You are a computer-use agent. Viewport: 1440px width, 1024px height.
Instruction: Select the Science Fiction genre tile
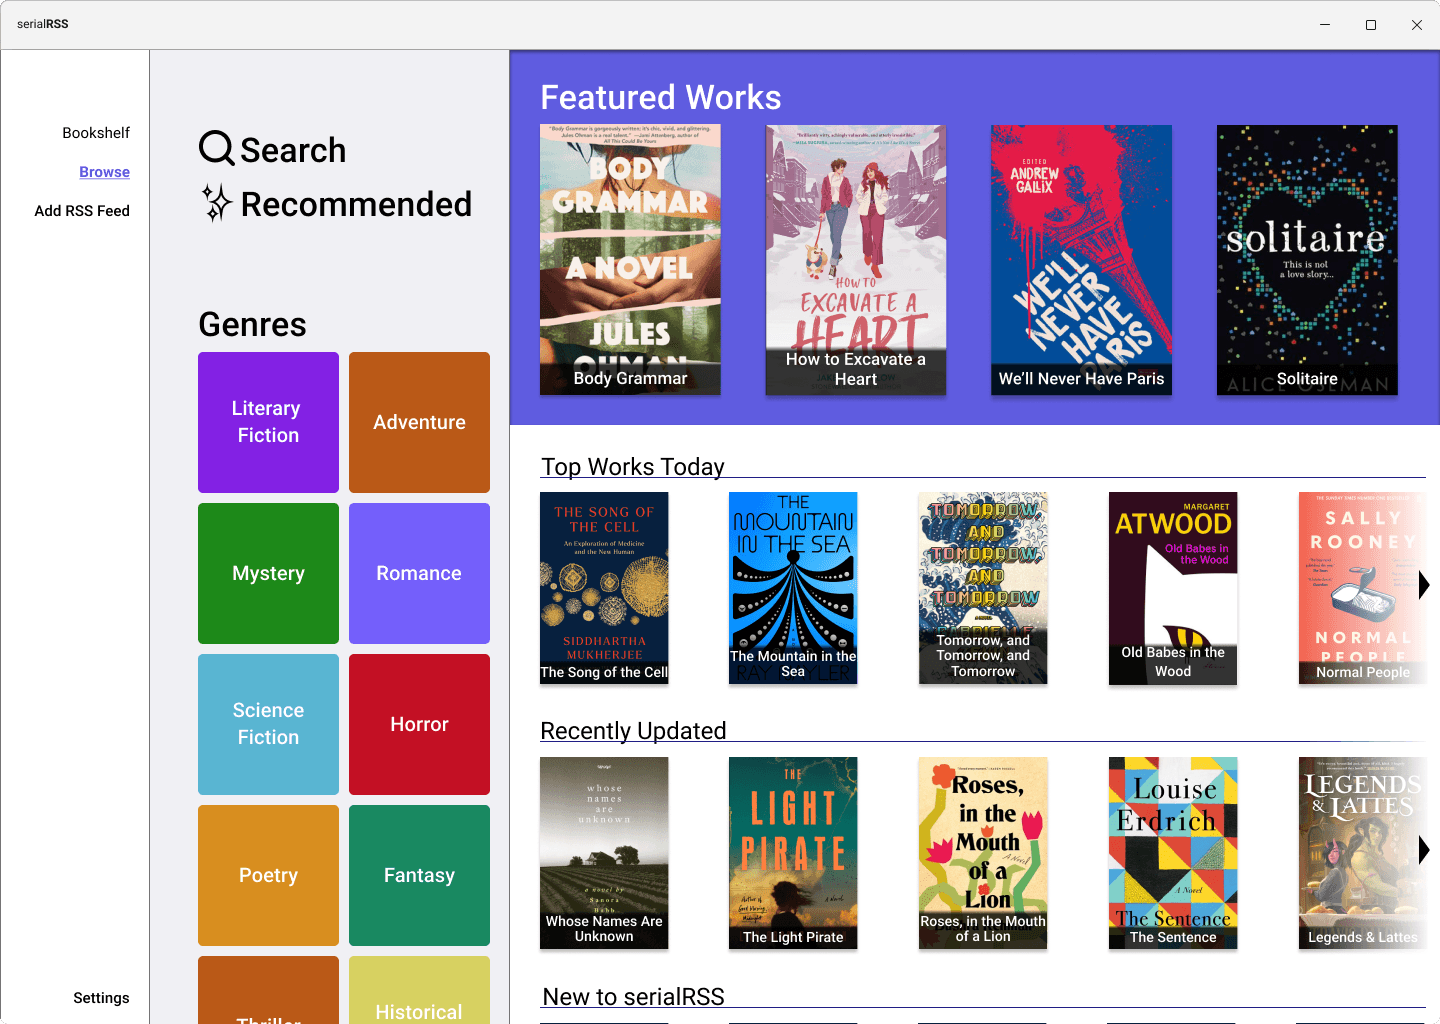268,724
